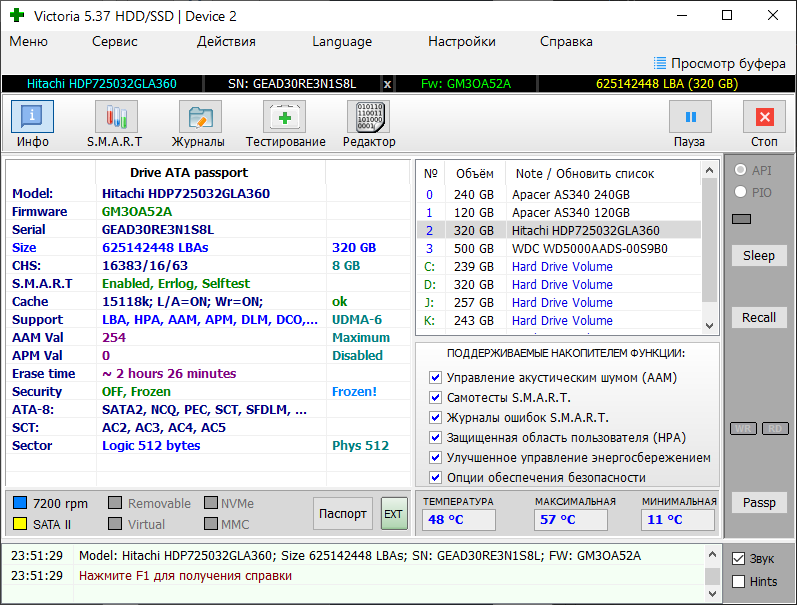Click the blue 7200 rpm color square
Viewport: 797px width, 605px height.
click(x=20, y=503)
